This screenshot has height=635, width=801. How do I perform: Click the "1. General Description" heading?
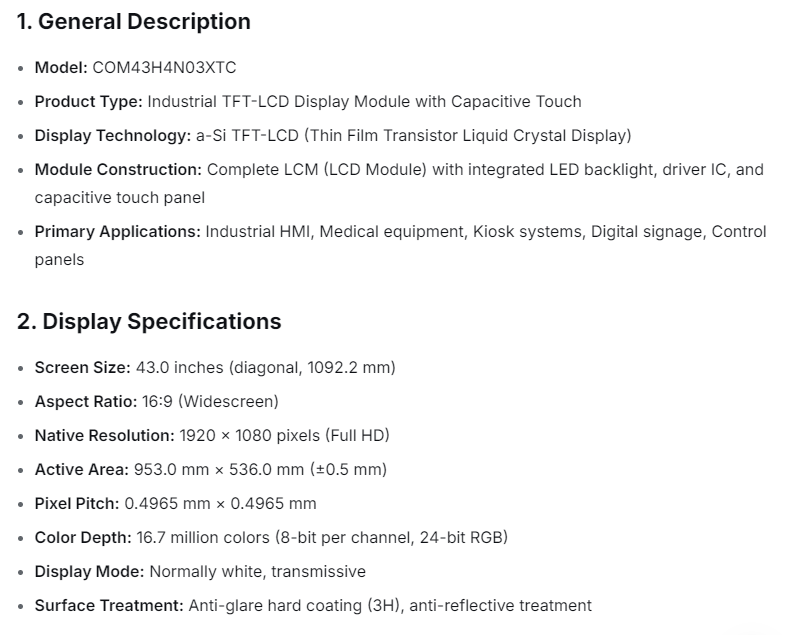[x=133, y=21]
